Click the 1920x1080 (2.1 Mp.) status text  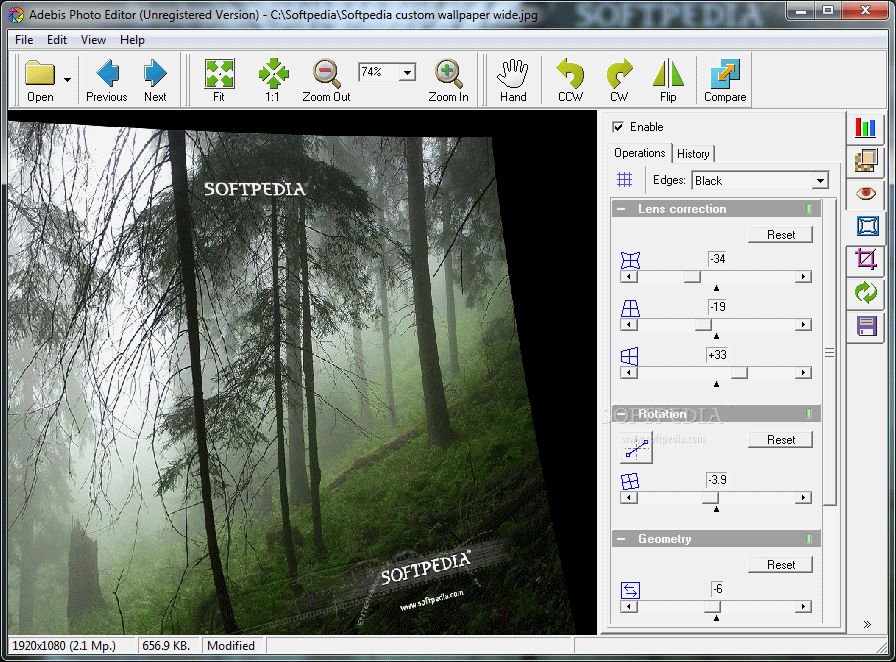(64, 646)
